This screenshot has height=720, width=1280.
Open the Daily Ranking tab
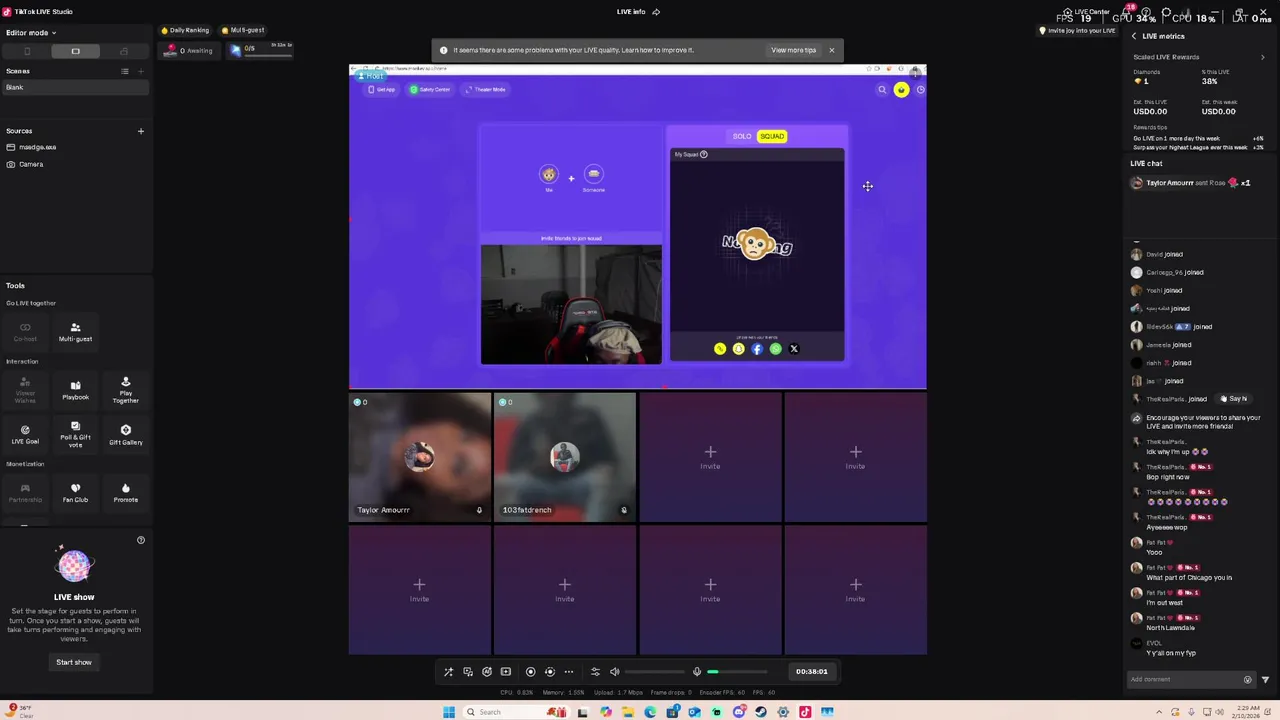coord(186,30)
